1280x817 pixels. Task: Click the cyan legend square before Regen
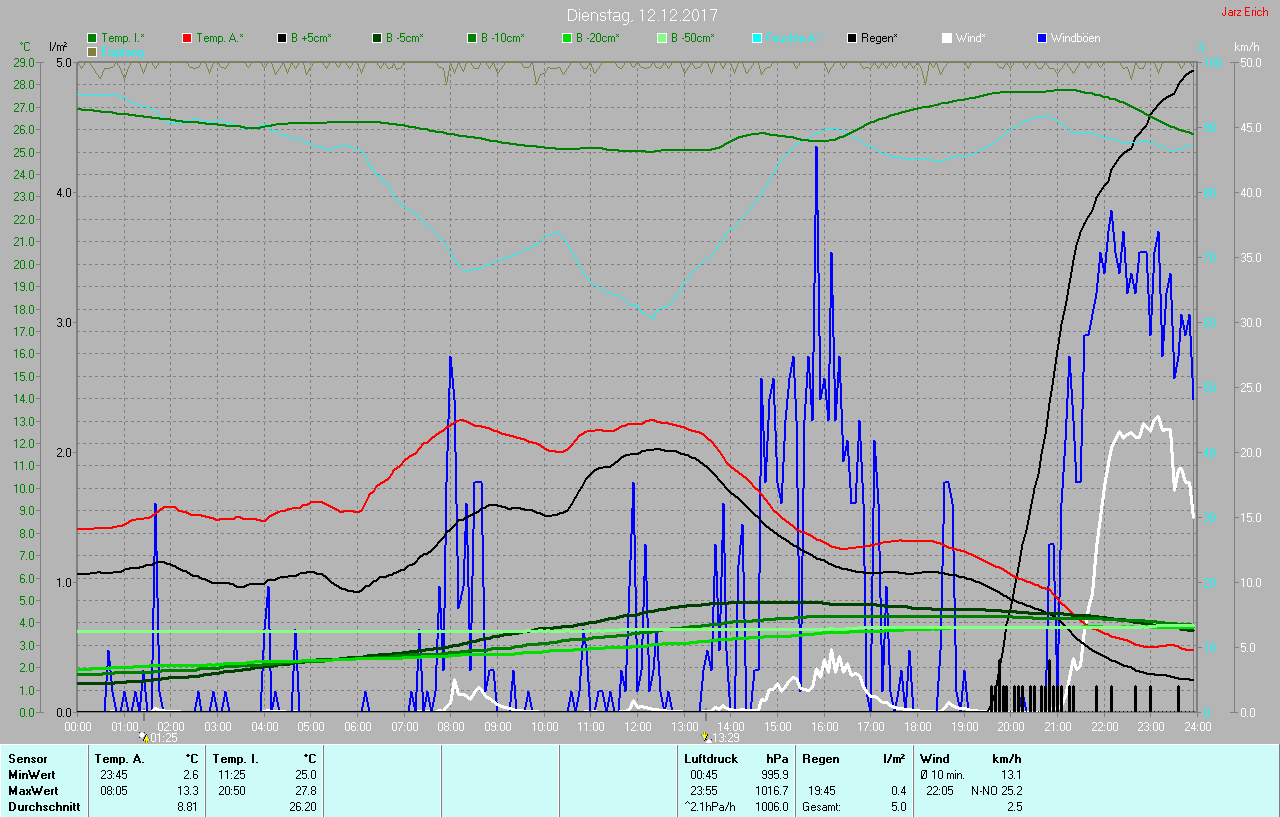pos(757,38)
